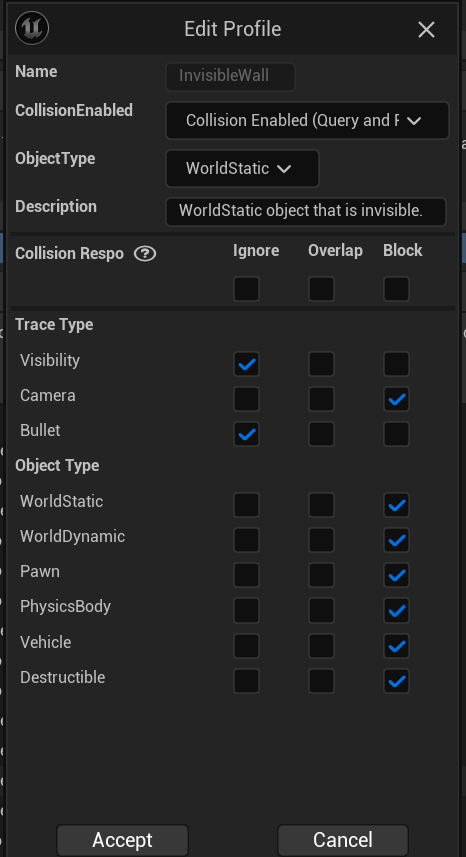This screenshot has height=857, width=466.
Task: Set WorldStatic response to Ignore
Action: (x=246, y=505)
